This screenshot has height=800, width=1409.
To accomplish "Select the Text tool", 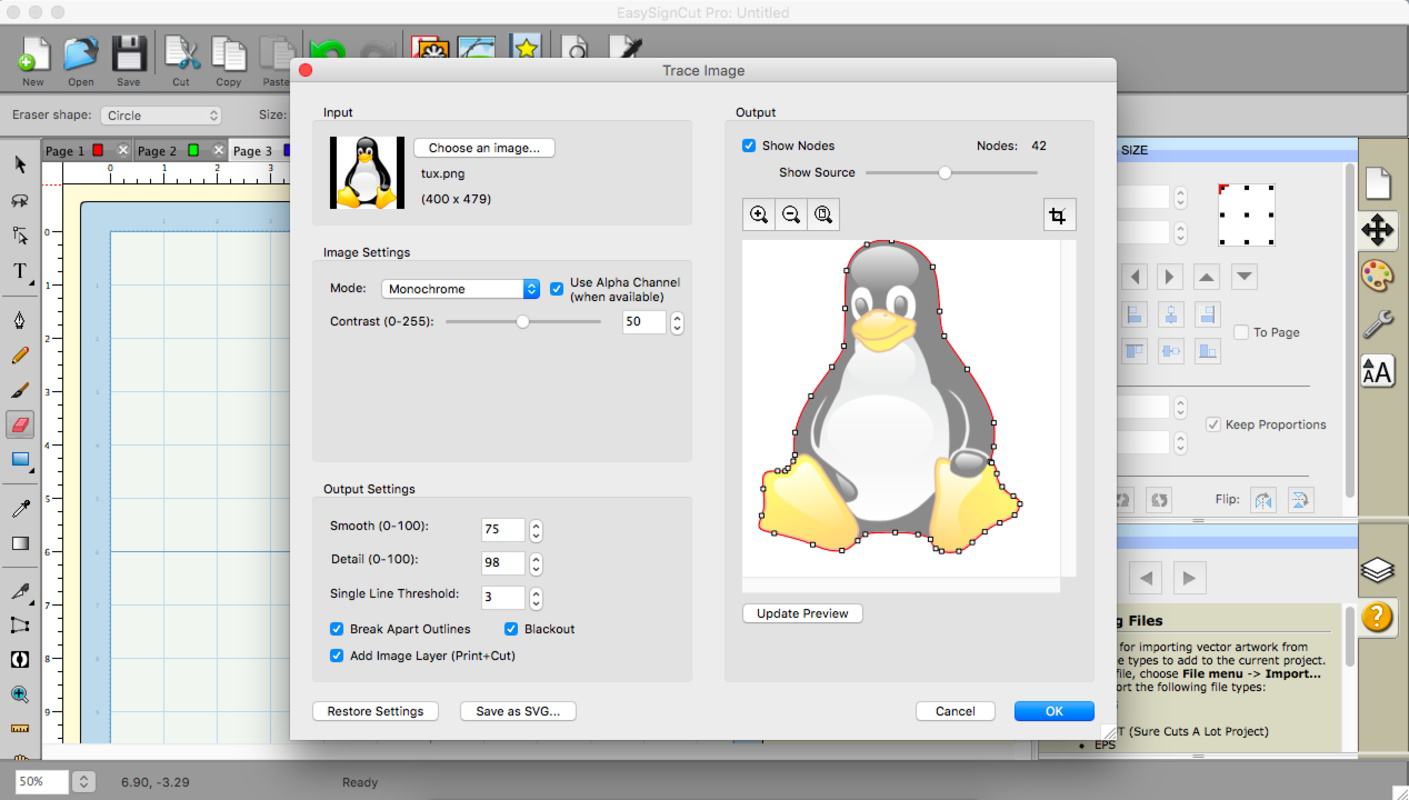I will [20, 271].
